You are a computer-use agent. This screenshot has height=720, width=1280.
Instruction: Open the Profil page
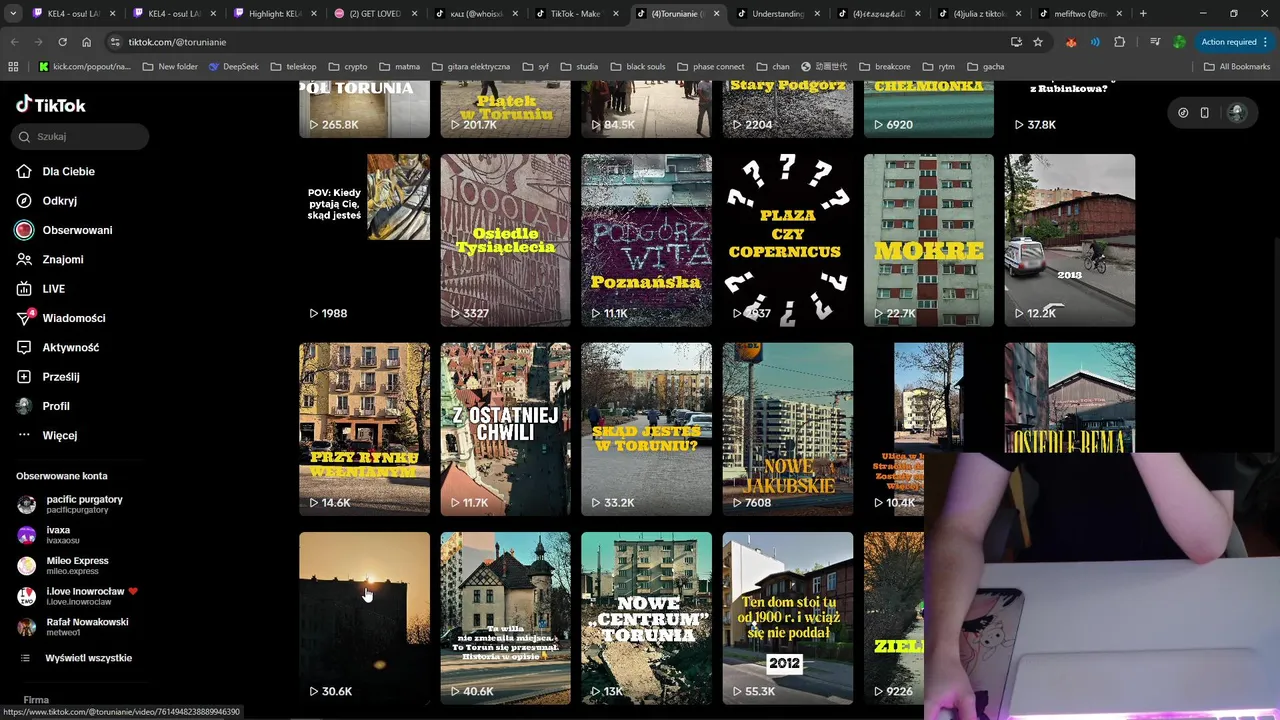[x=43, y=406]
